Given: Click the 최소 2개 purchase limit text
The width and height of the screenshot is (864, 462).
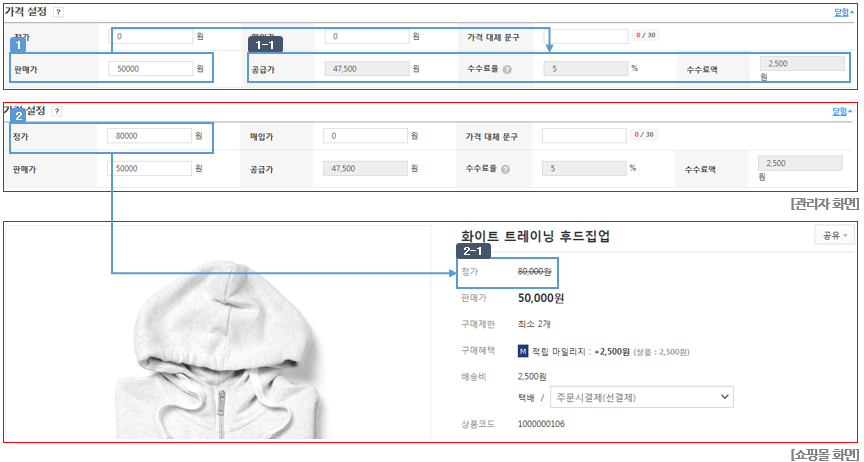Looking at the screenshot, I should (x=533, y=324).
